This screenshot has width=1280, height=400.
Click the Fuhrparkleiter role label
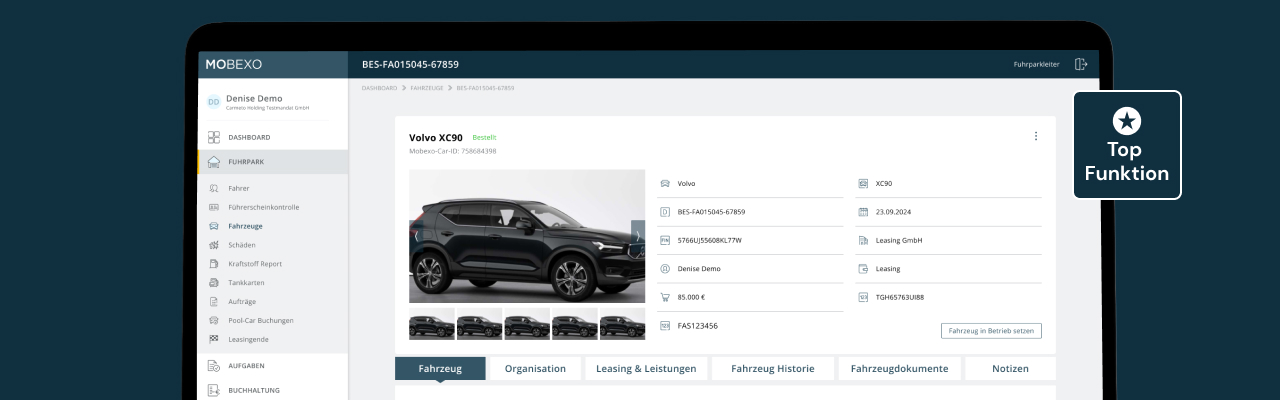point(1036,64)
